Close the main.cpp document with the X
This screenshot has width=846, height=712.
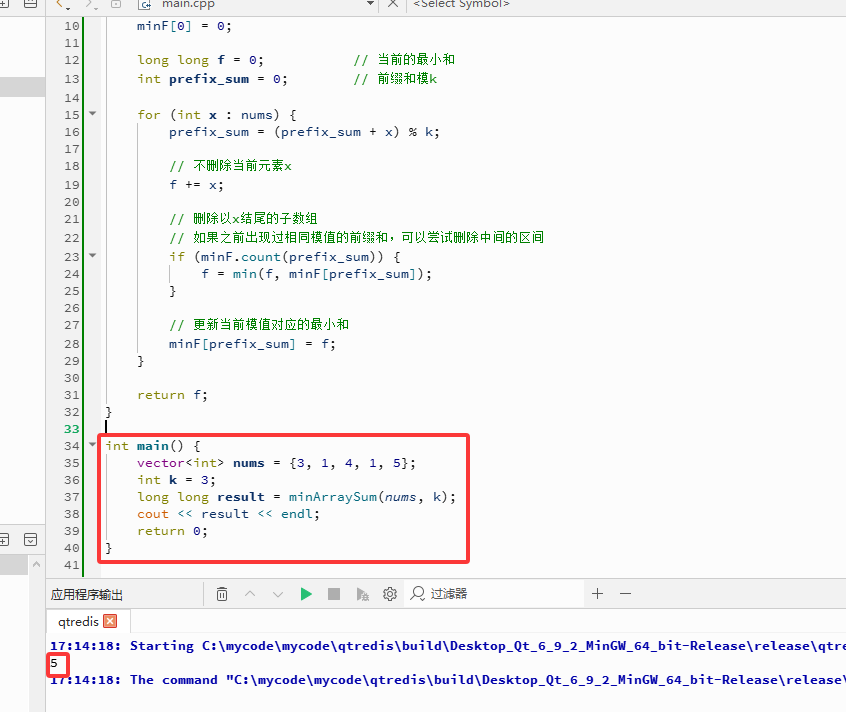(393, 4)
